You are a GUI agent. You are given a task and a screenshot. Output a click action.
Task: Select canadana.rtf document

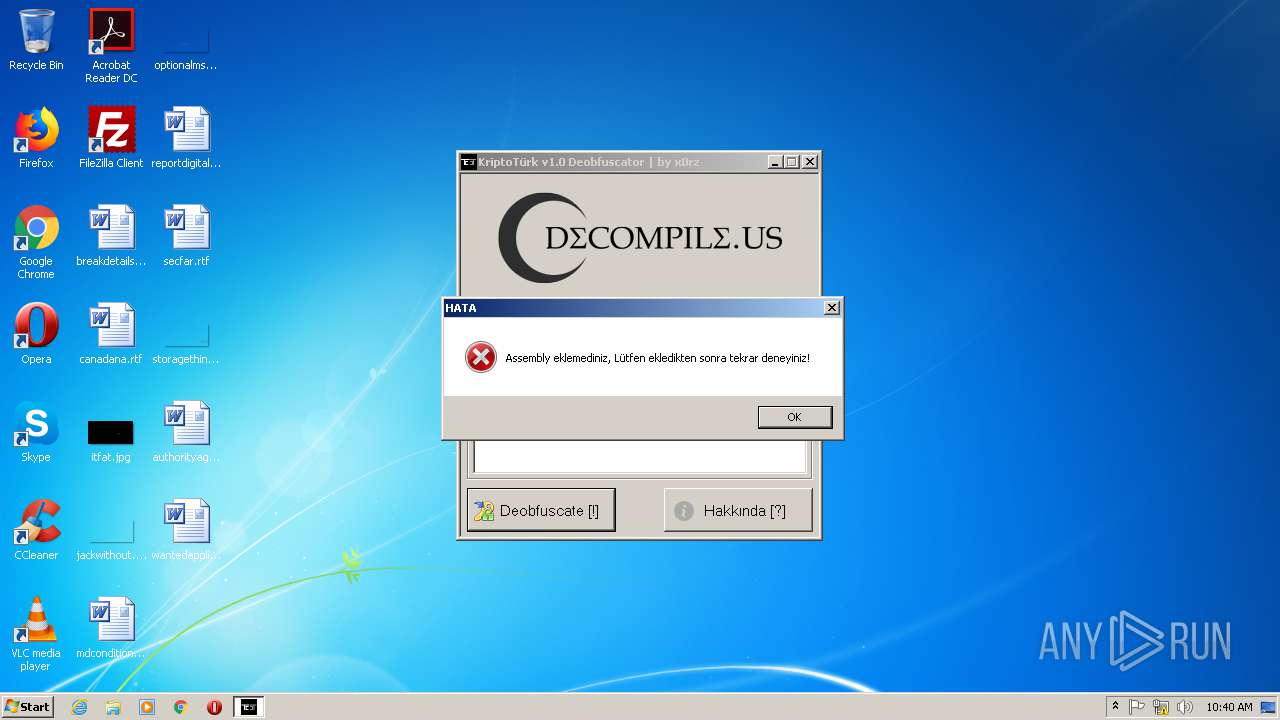pyautogui.click(x=111, y=334)
